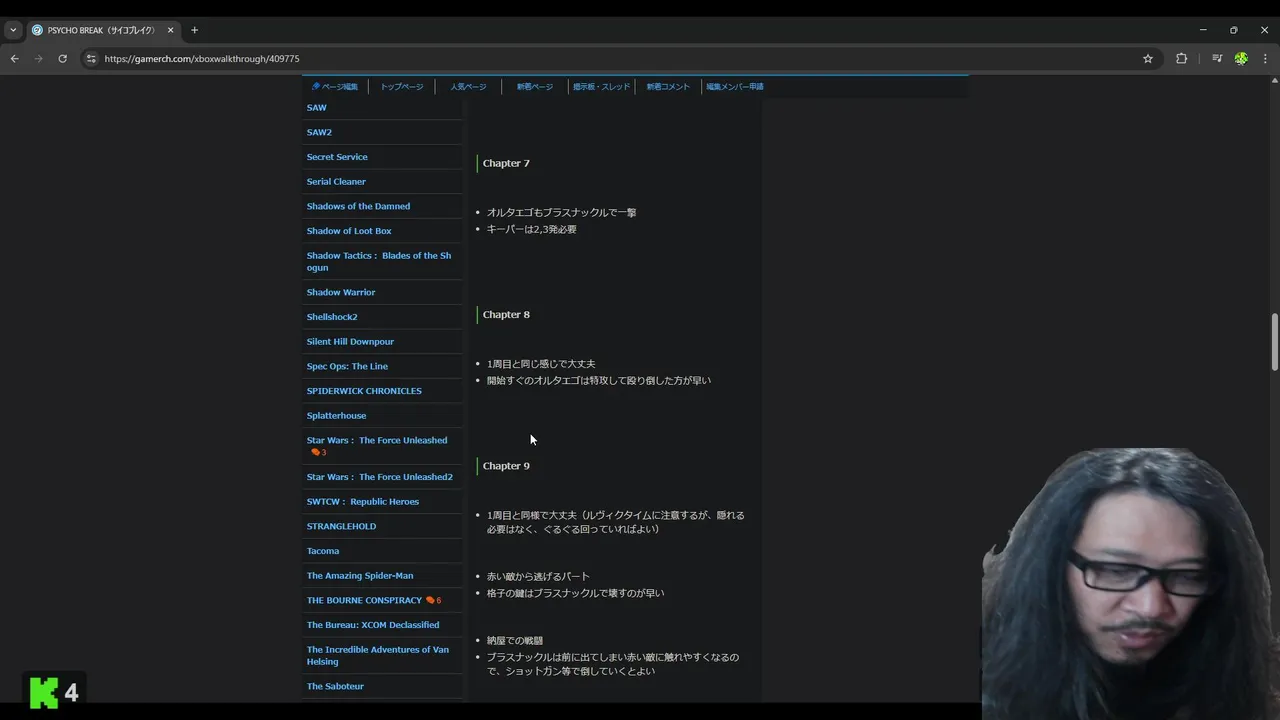Open the media control icon in toolbar
Screen dimensions: 1280x720
tap(1217, 59)
